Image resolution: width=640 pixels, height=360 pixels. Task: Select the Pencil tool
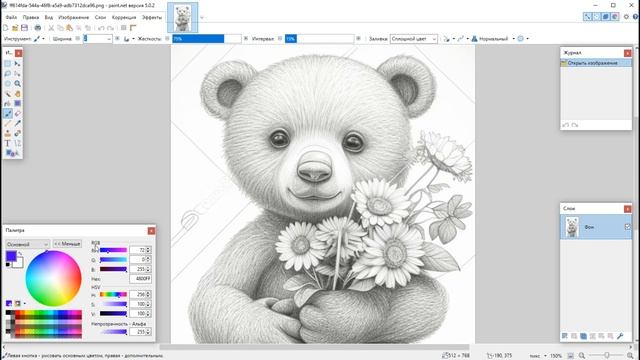pos(8,123)
